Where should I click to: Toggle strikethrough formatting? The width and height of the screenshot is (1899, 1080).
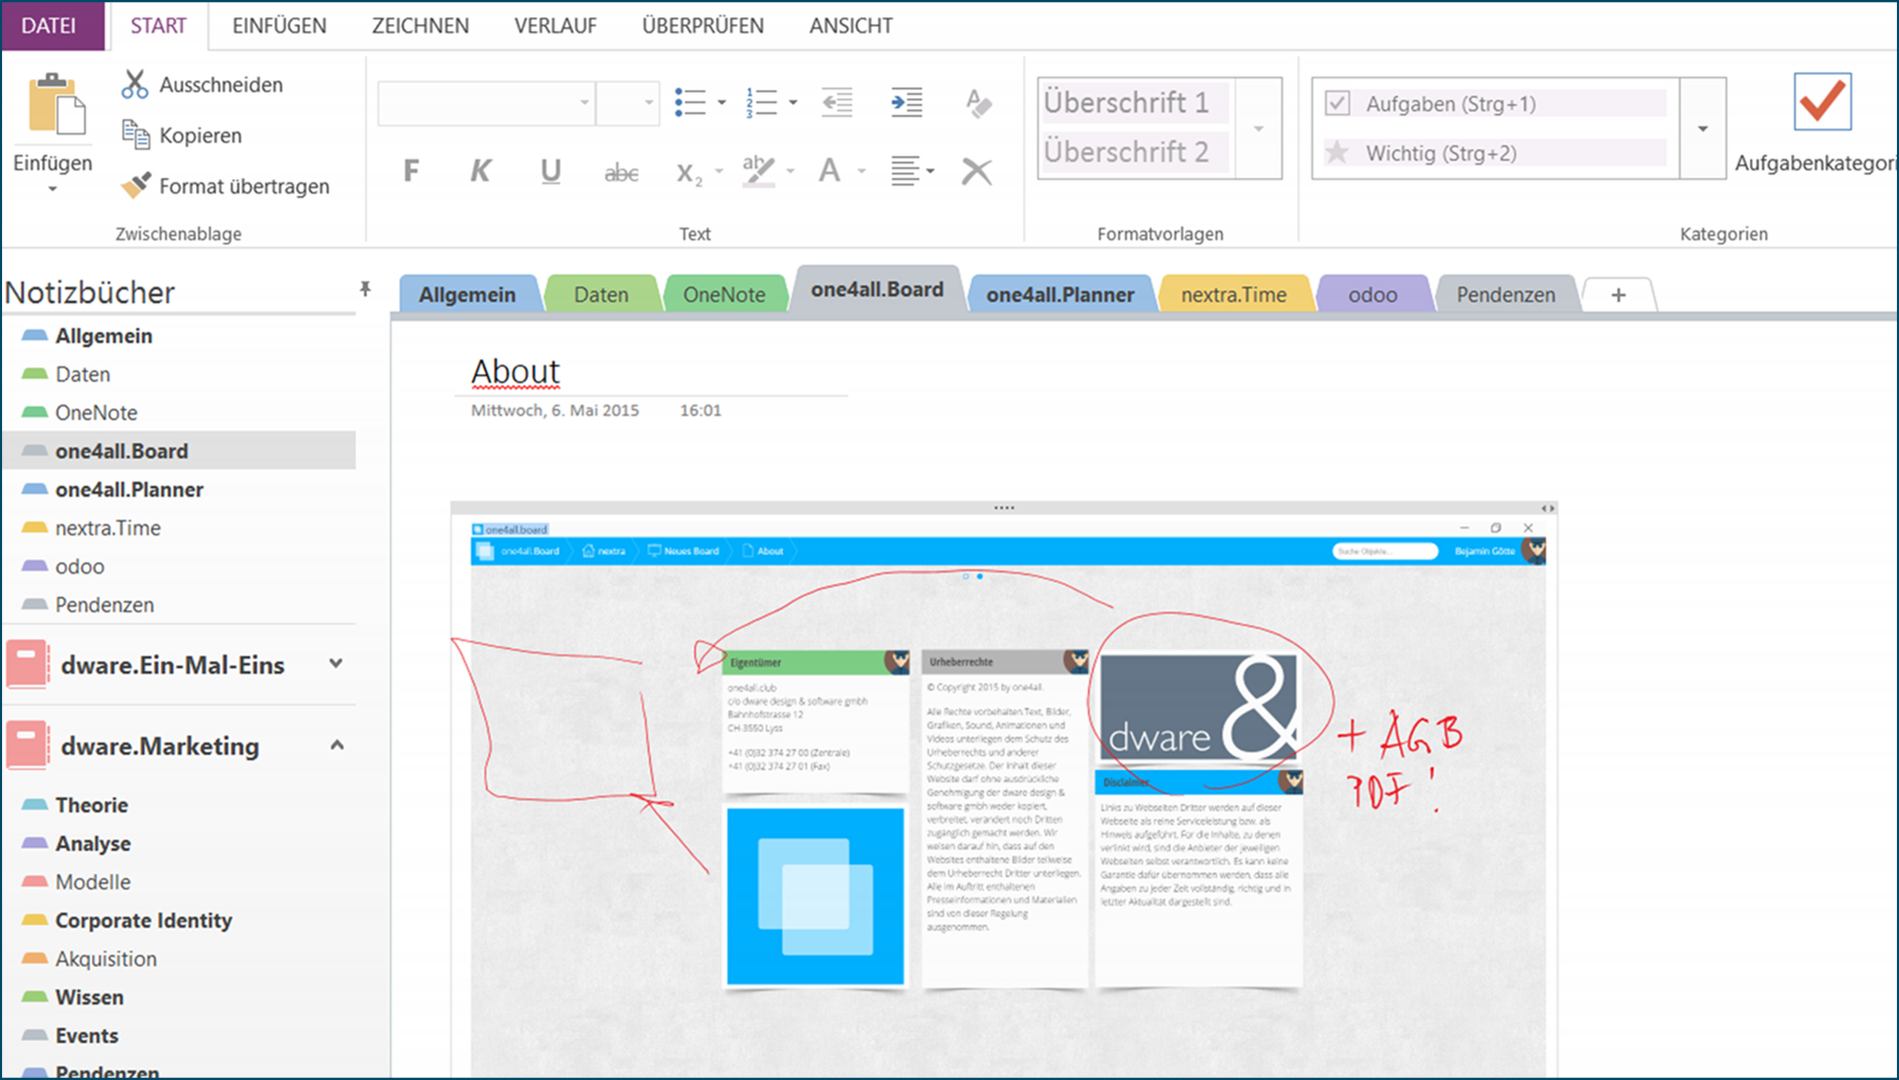621,172
